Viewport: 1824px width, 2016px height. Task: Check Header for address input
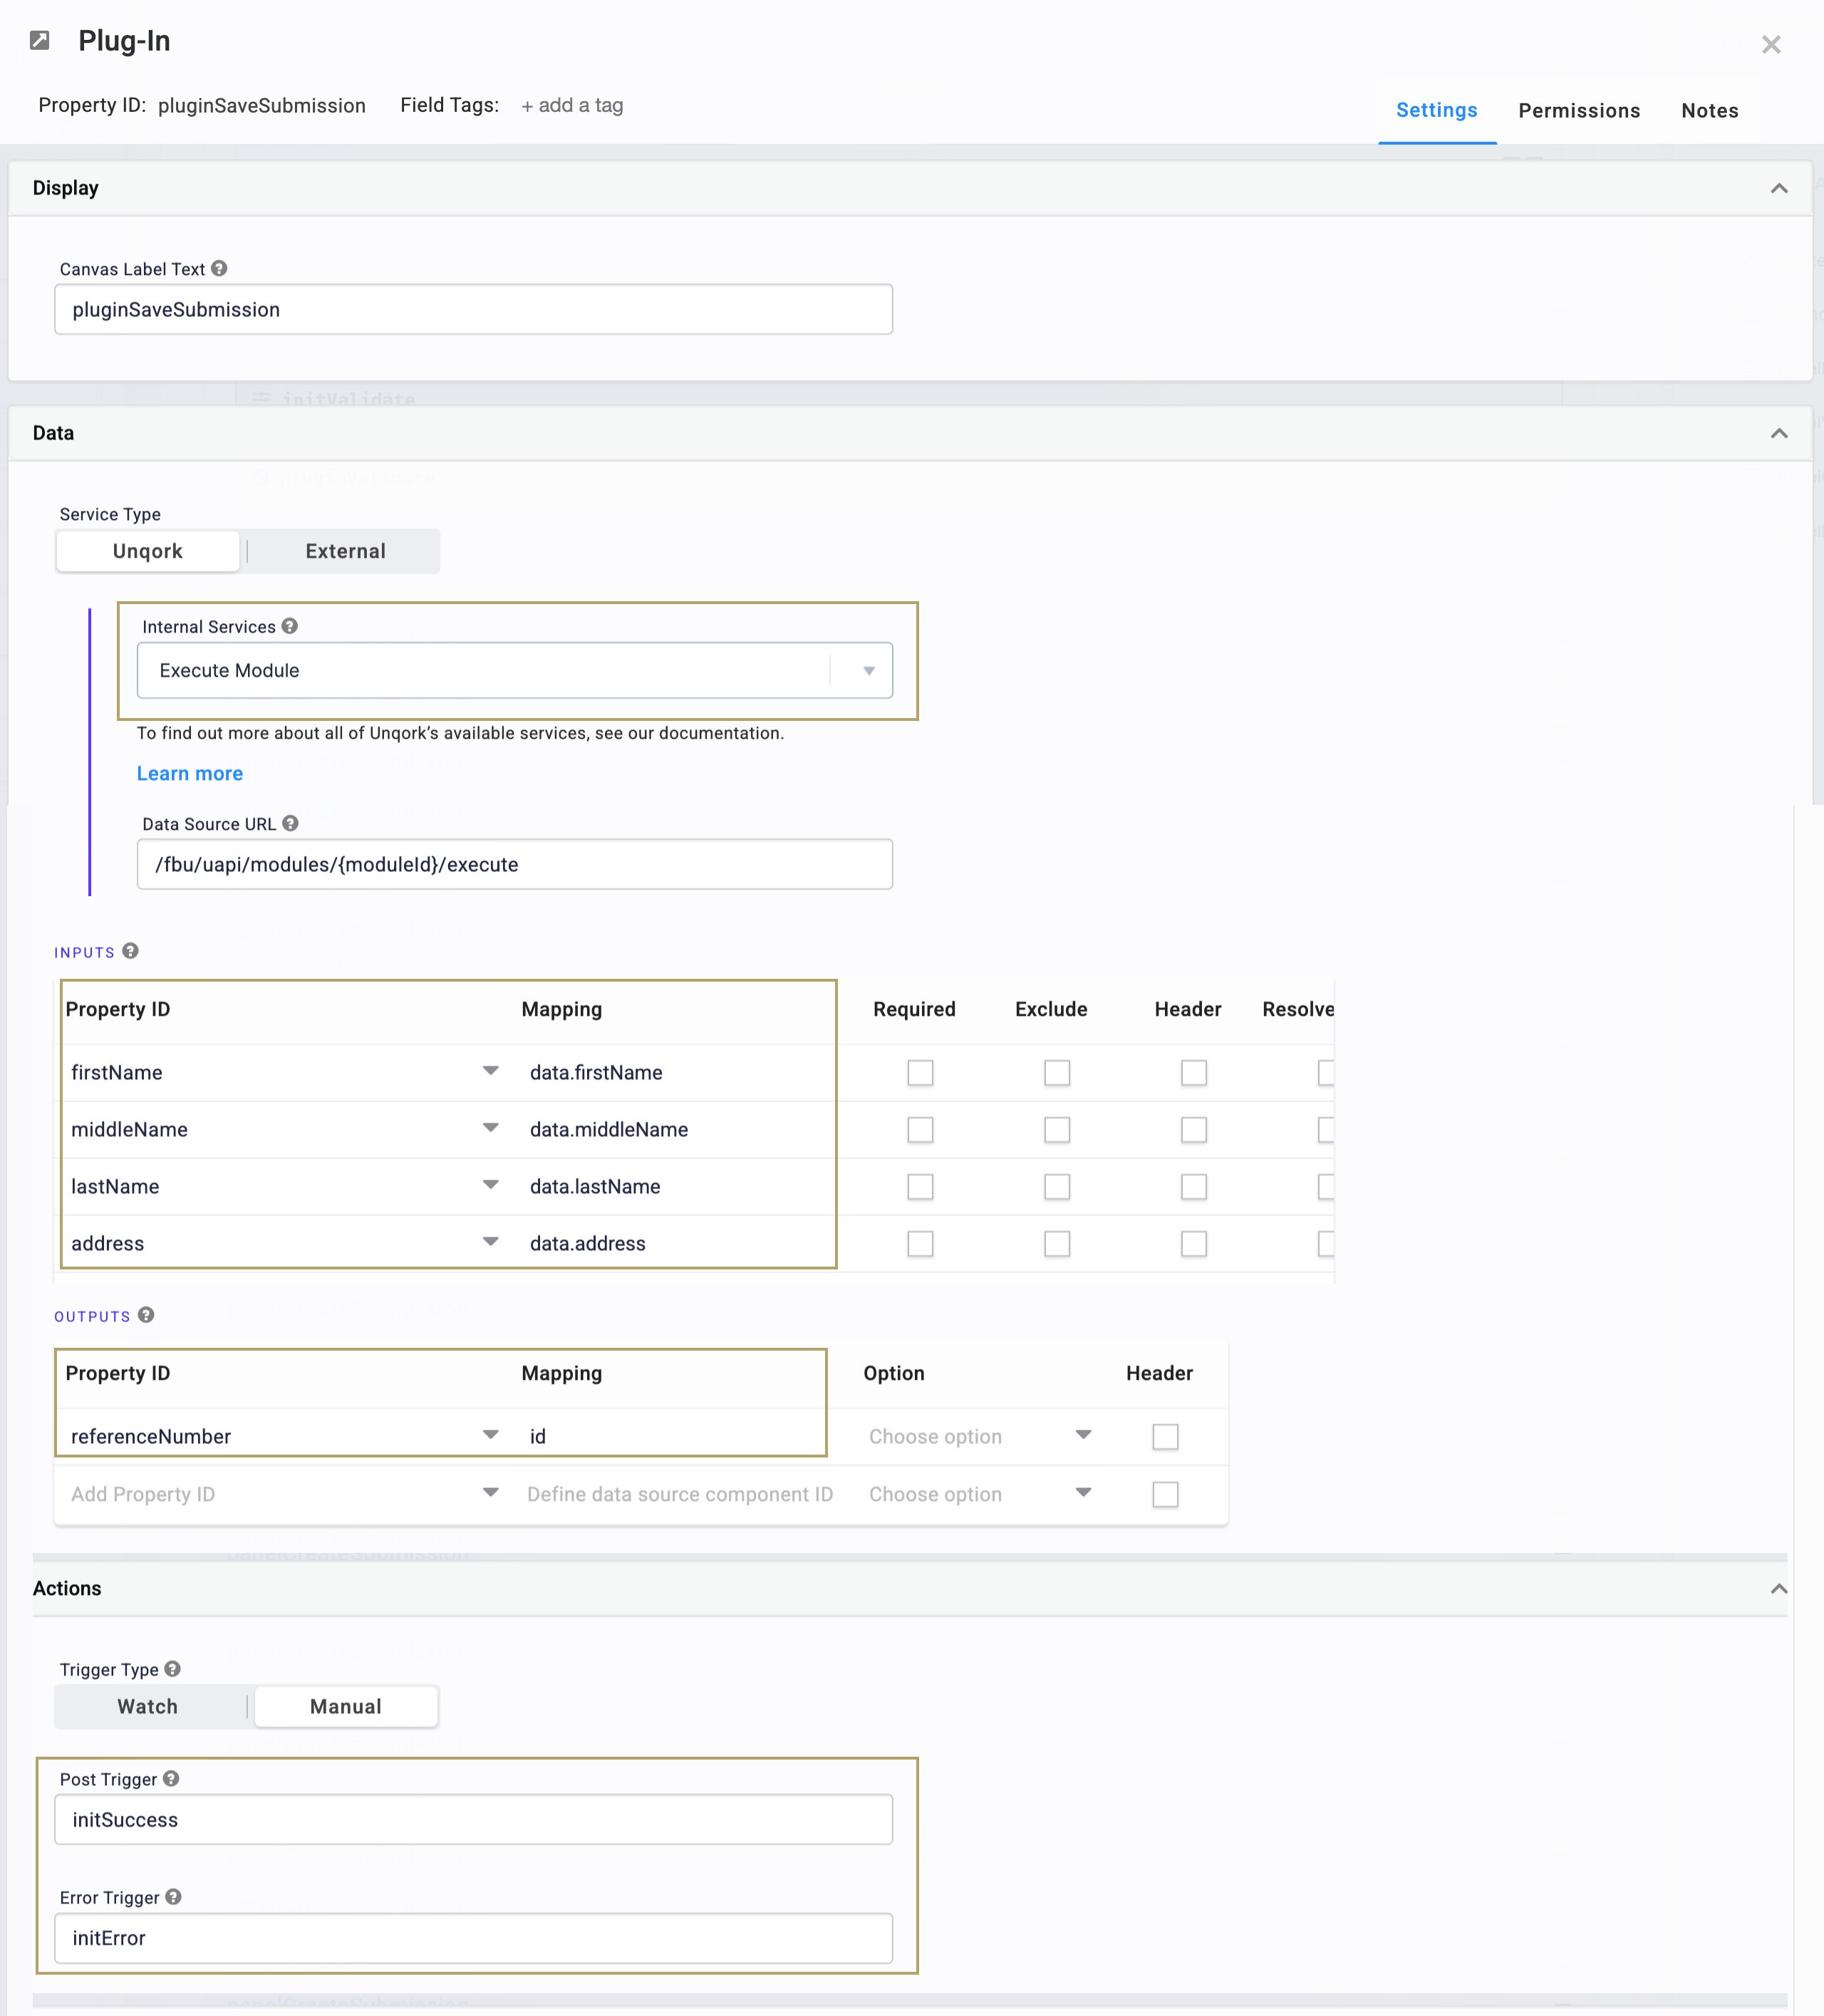pos(1193,1243)
